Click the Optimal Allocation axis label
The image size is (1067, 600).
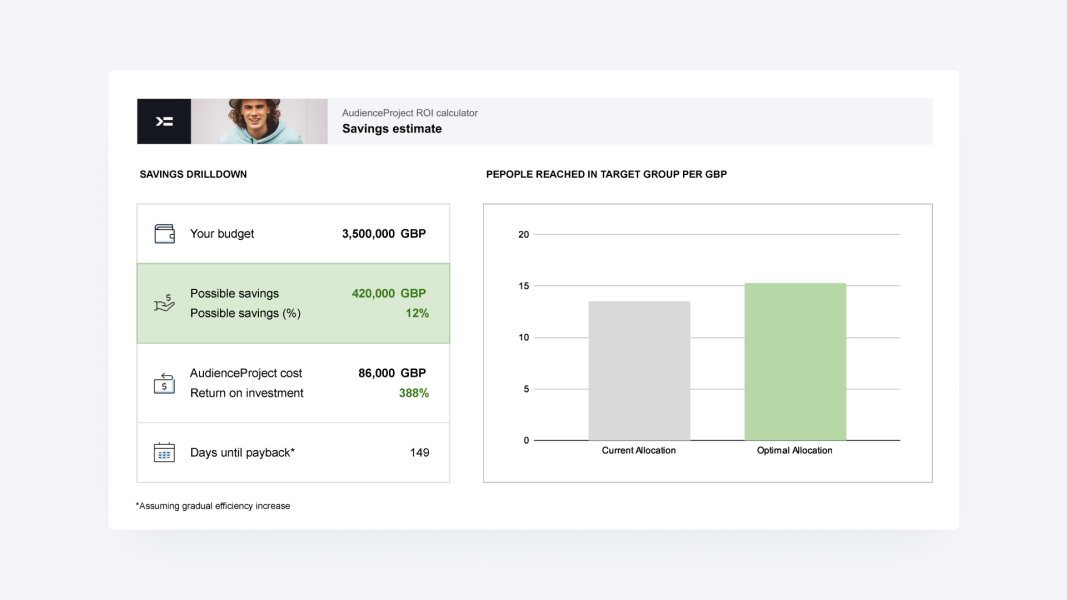click(795, 451)
